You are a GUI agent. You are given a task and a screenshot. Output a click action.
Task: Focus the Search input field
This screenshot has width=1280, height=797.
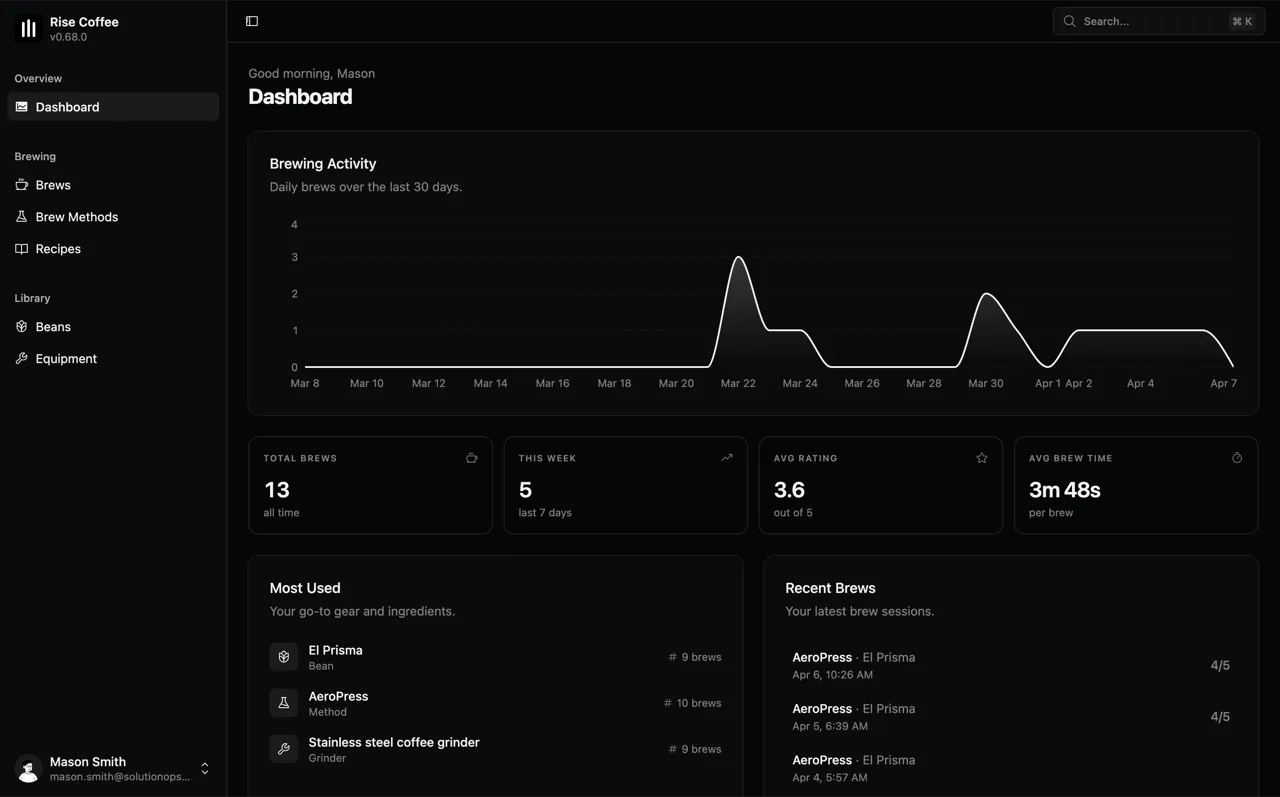pyautogui.click(x=1150, y=21)
